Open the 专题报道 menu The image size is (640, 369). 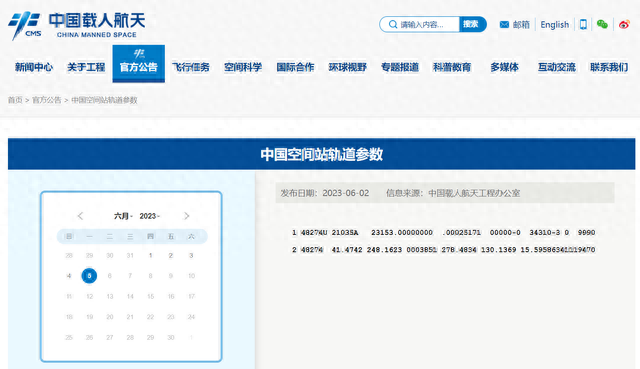click(x=400, y=67)
